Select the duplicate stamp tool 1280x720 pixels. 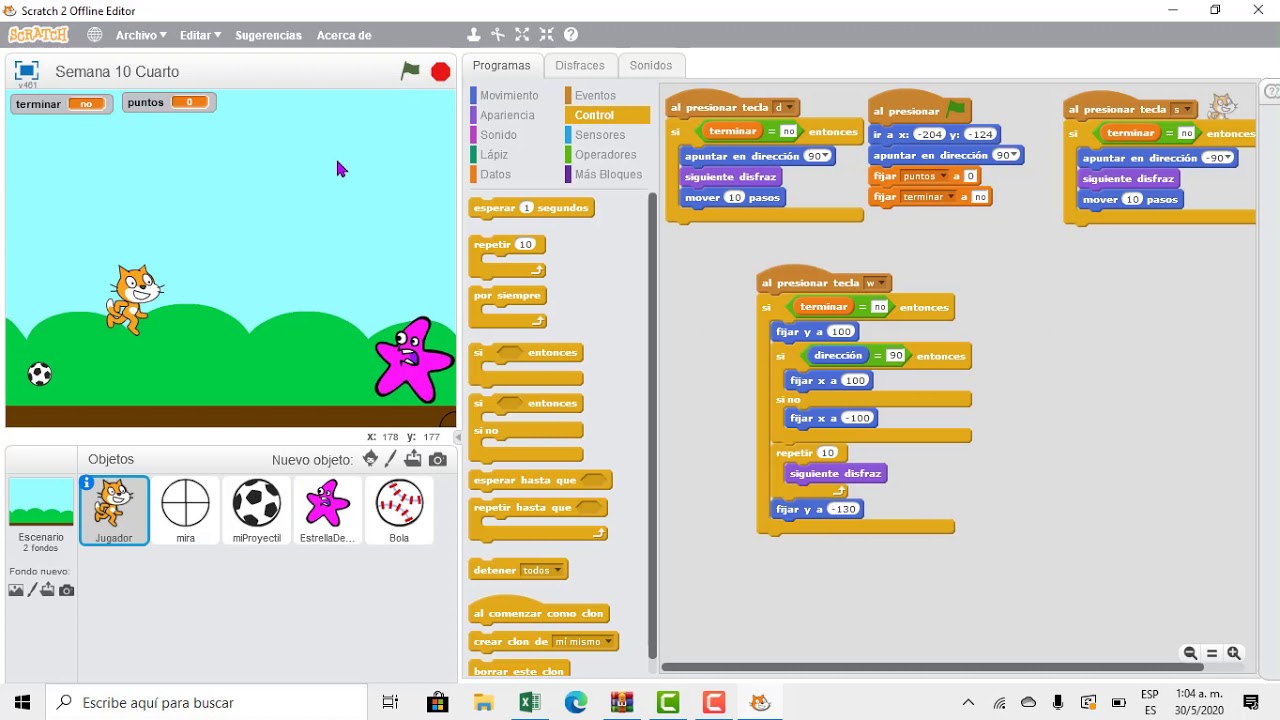tap(474, 35)
